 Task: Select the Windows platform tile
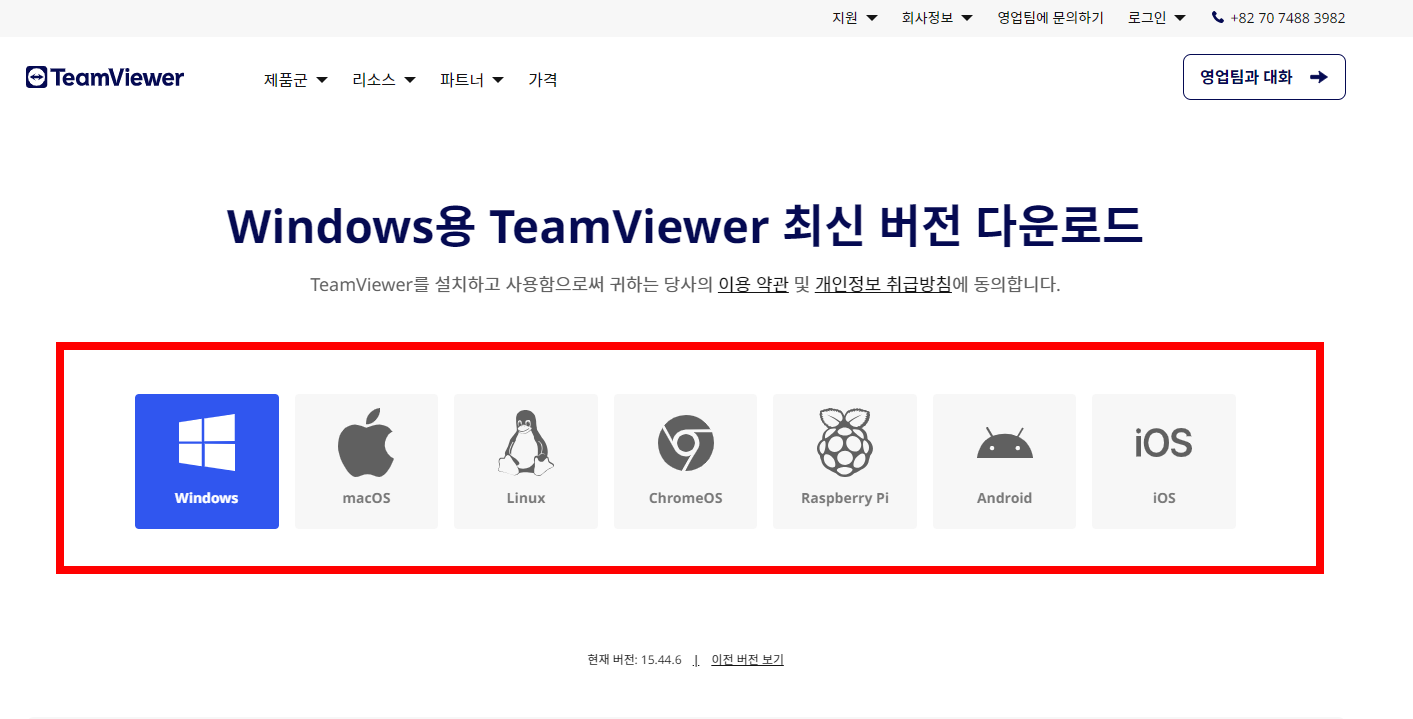point(207,461)
